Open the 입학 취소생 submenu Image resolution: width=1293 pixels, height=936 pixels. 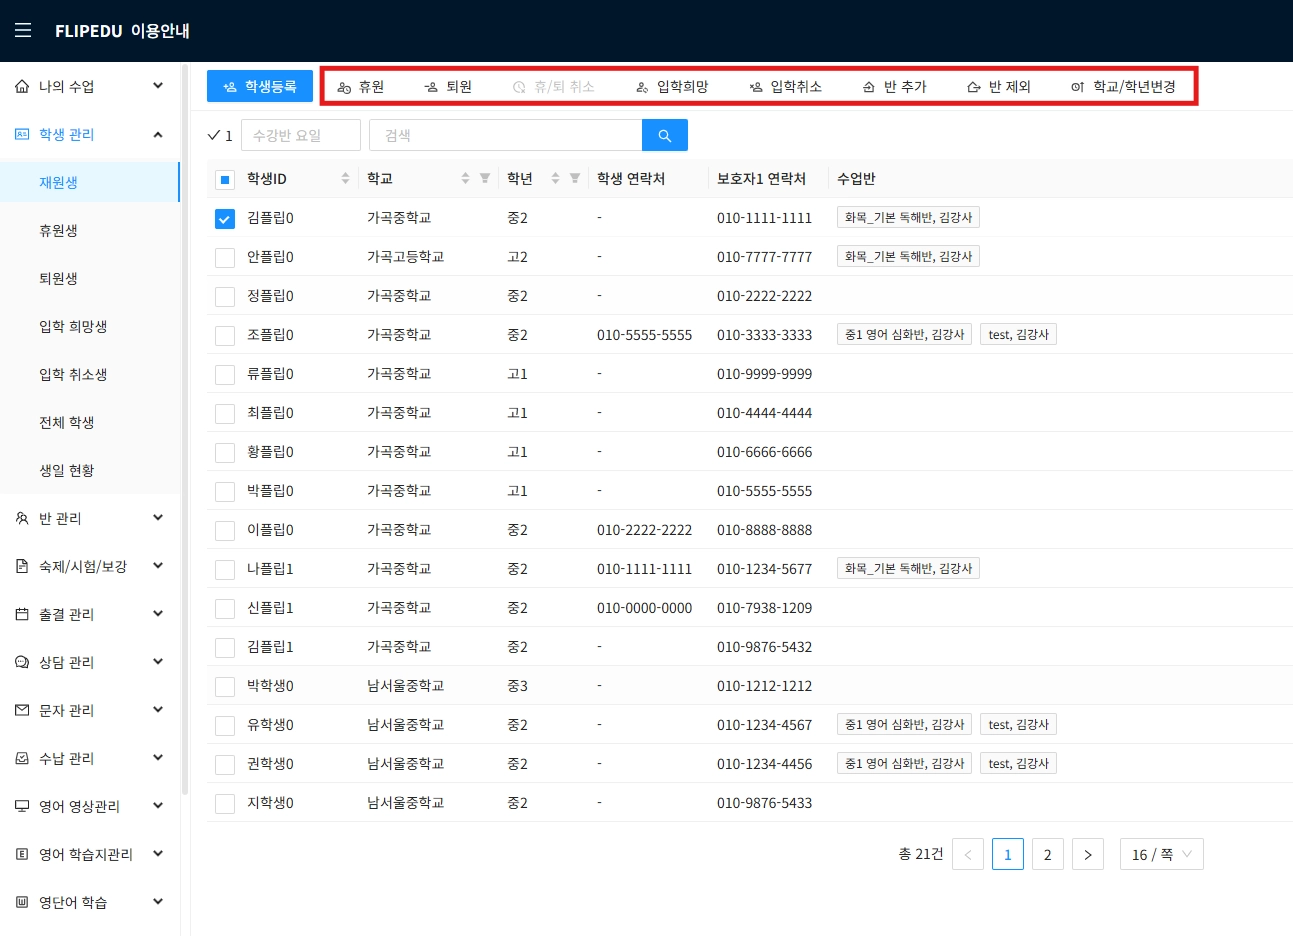[x=90, y=375]
